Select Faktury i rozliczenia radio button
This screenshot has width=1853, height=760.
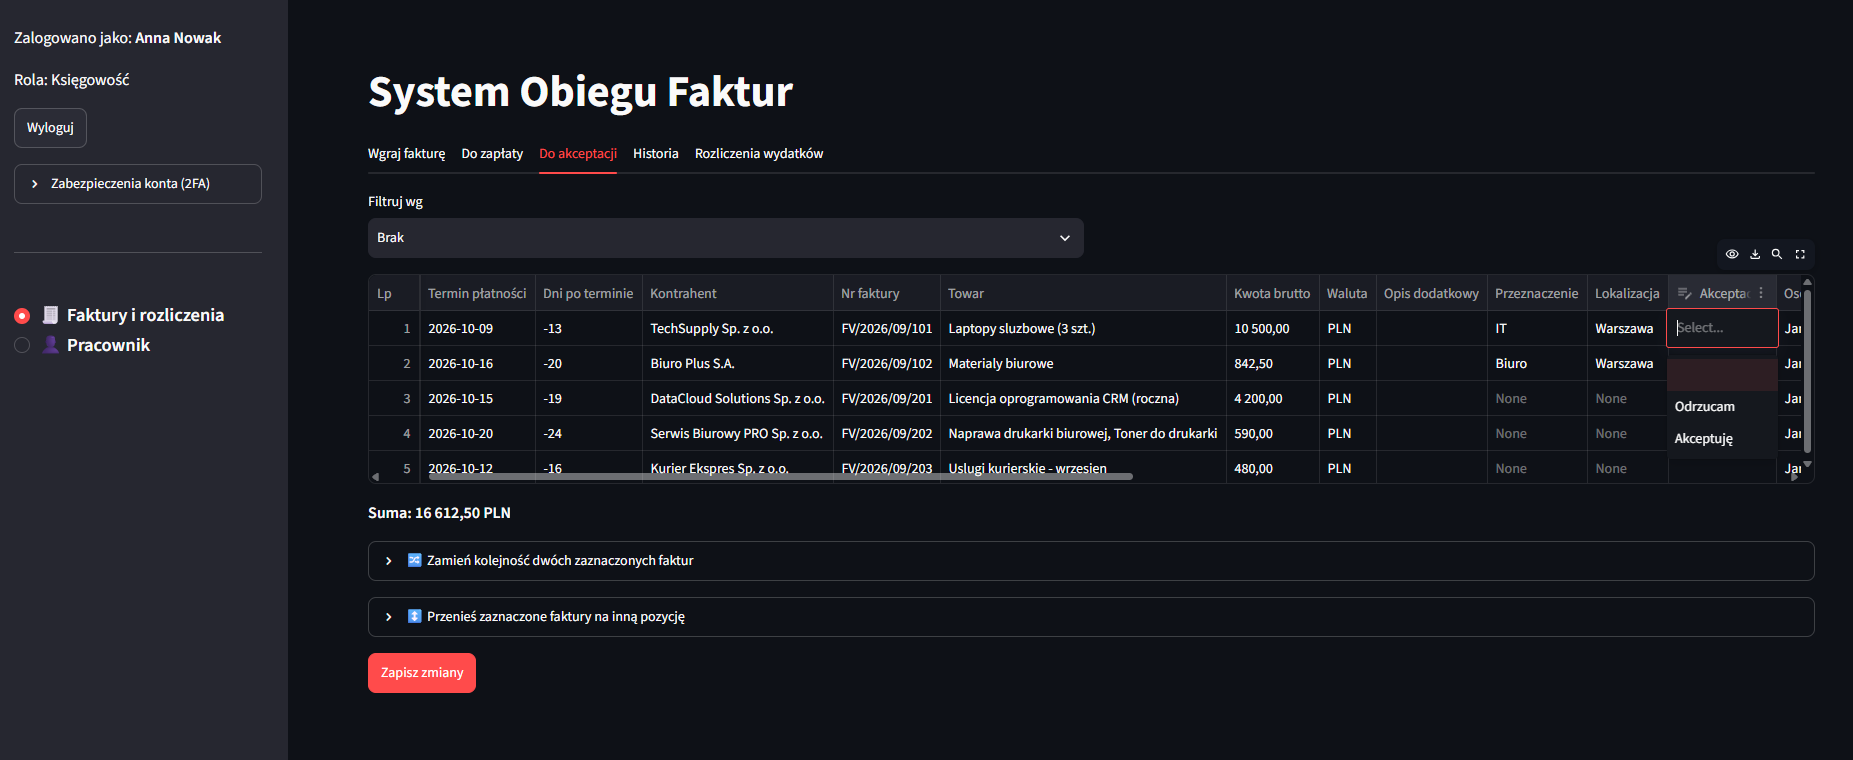[x=22, y=316]
